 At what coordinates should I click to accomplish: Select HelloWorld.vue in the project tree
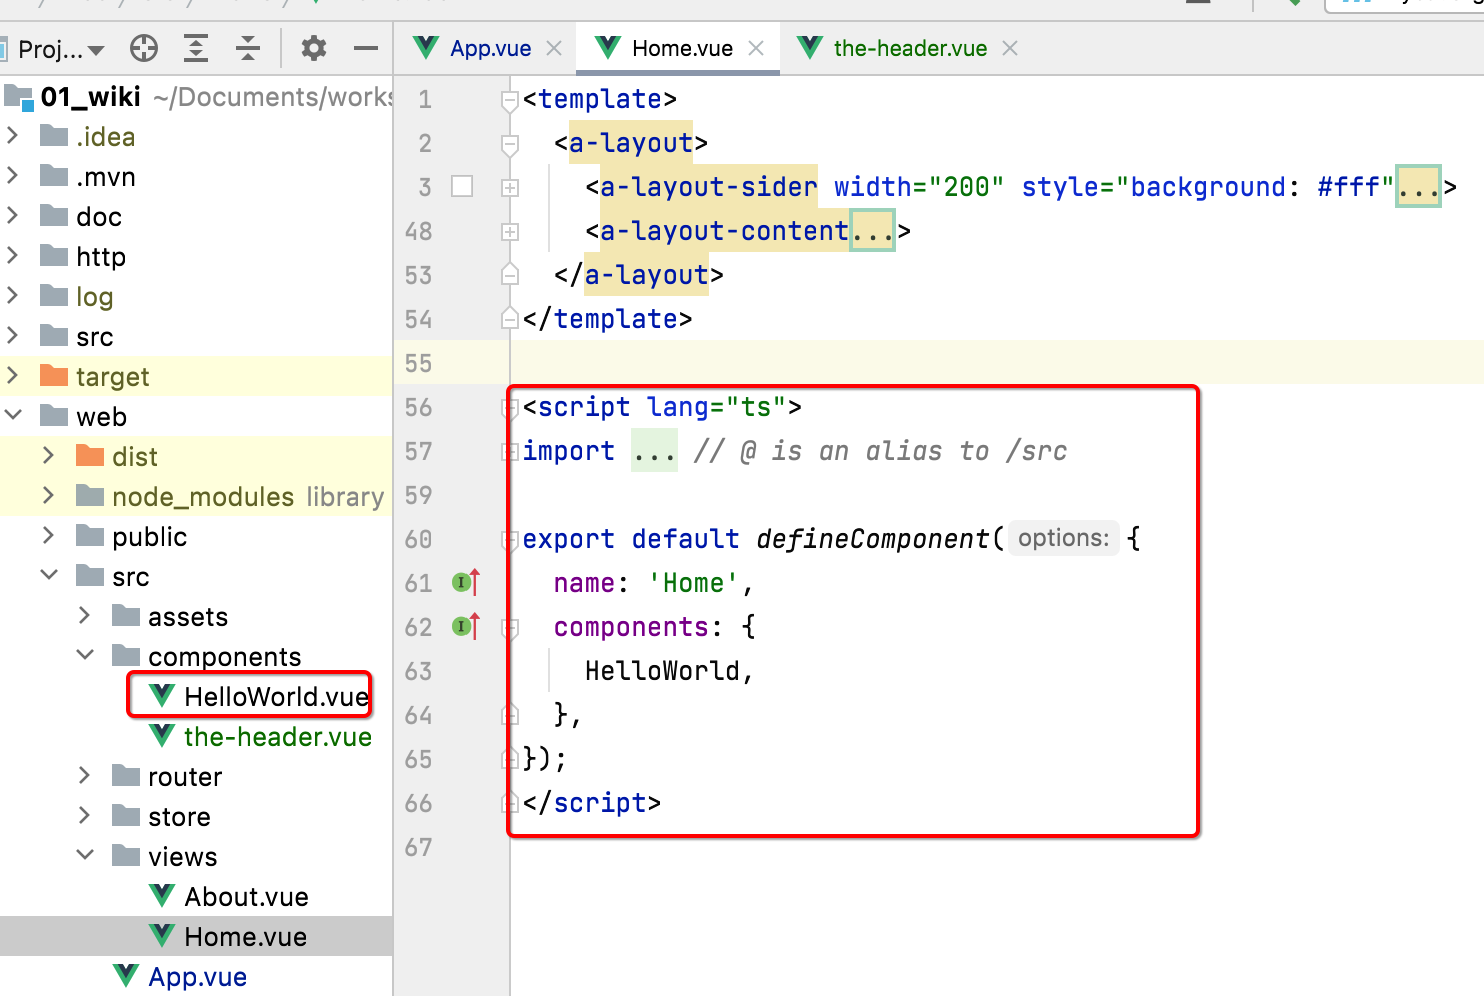point(276,697)
